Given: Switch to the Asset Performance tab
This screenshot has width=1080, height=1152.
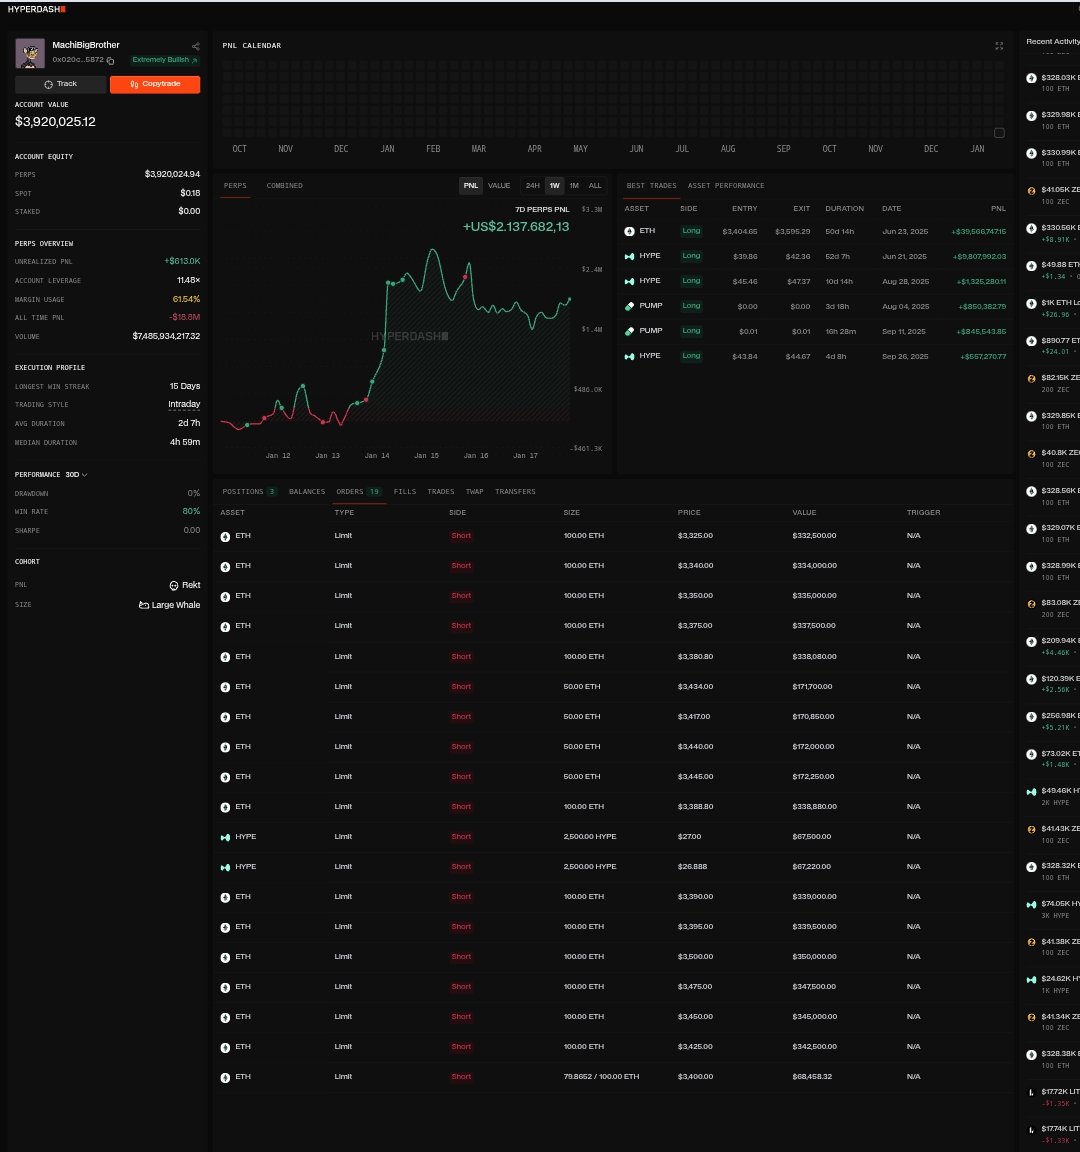Looking at the screenshot, I should (x=726, y=186).
